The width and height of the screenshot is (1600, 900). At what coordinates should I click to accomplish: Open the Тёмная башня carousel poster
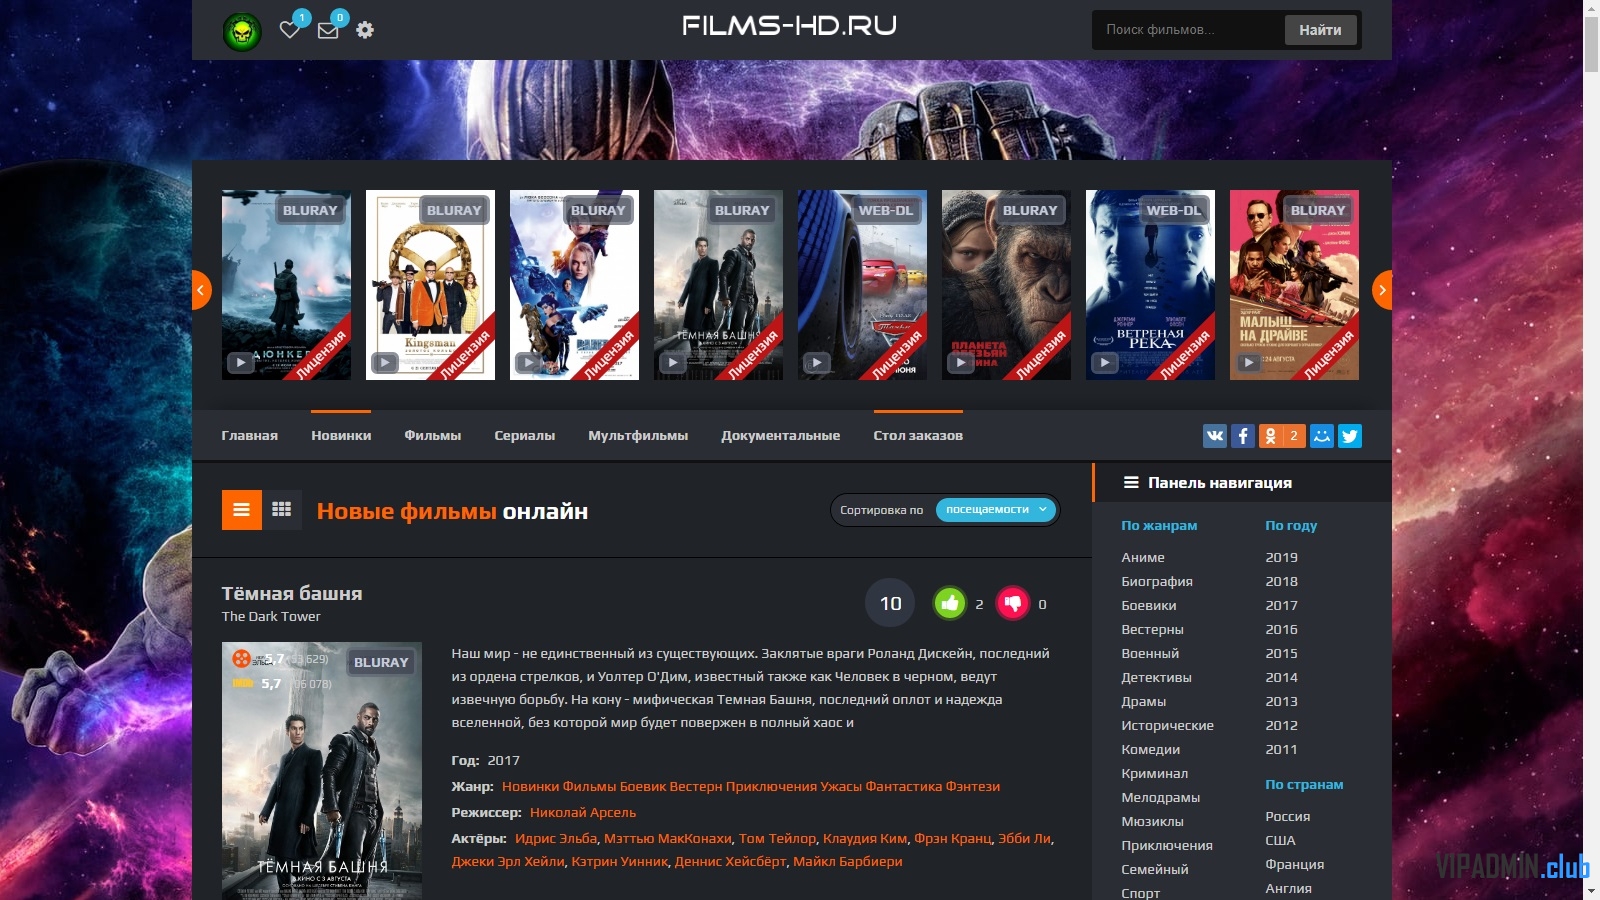[x=718, y=285]
